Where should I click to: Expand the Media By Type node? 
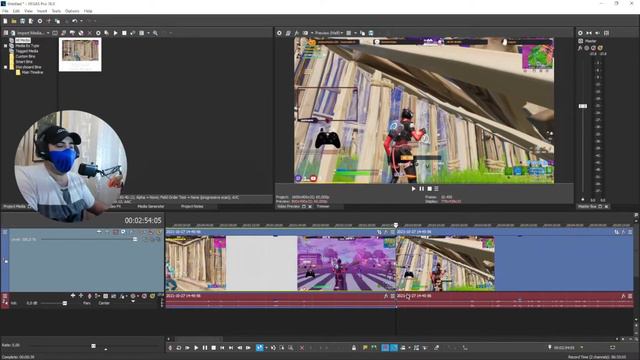tap(6, 46)
